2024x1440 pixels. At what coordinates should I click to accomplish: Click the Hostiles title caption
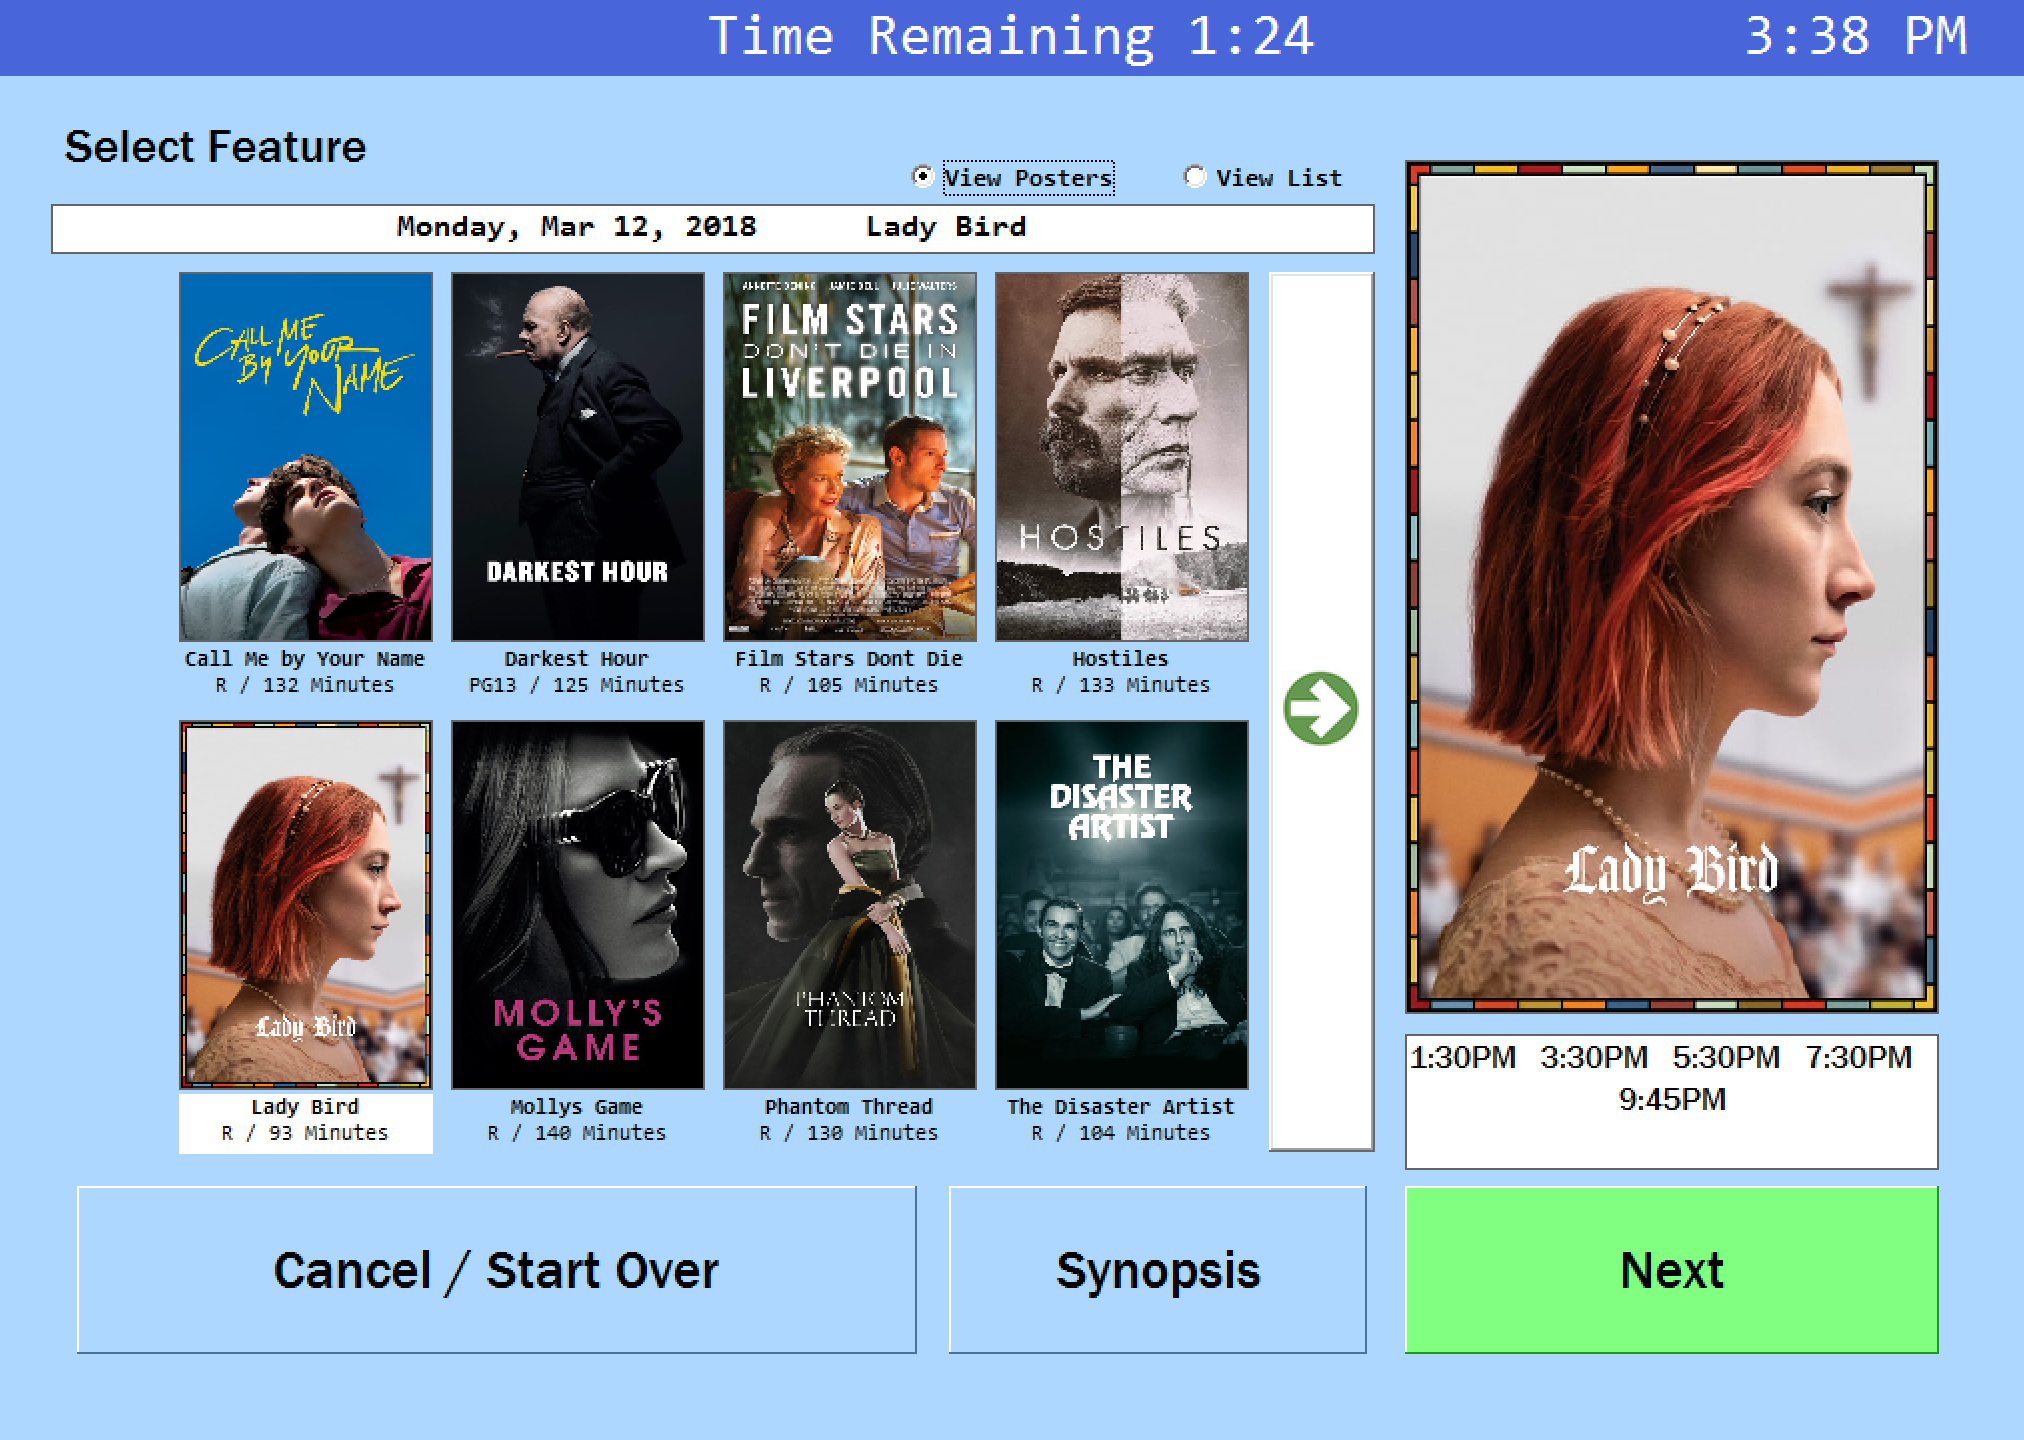1120,659
